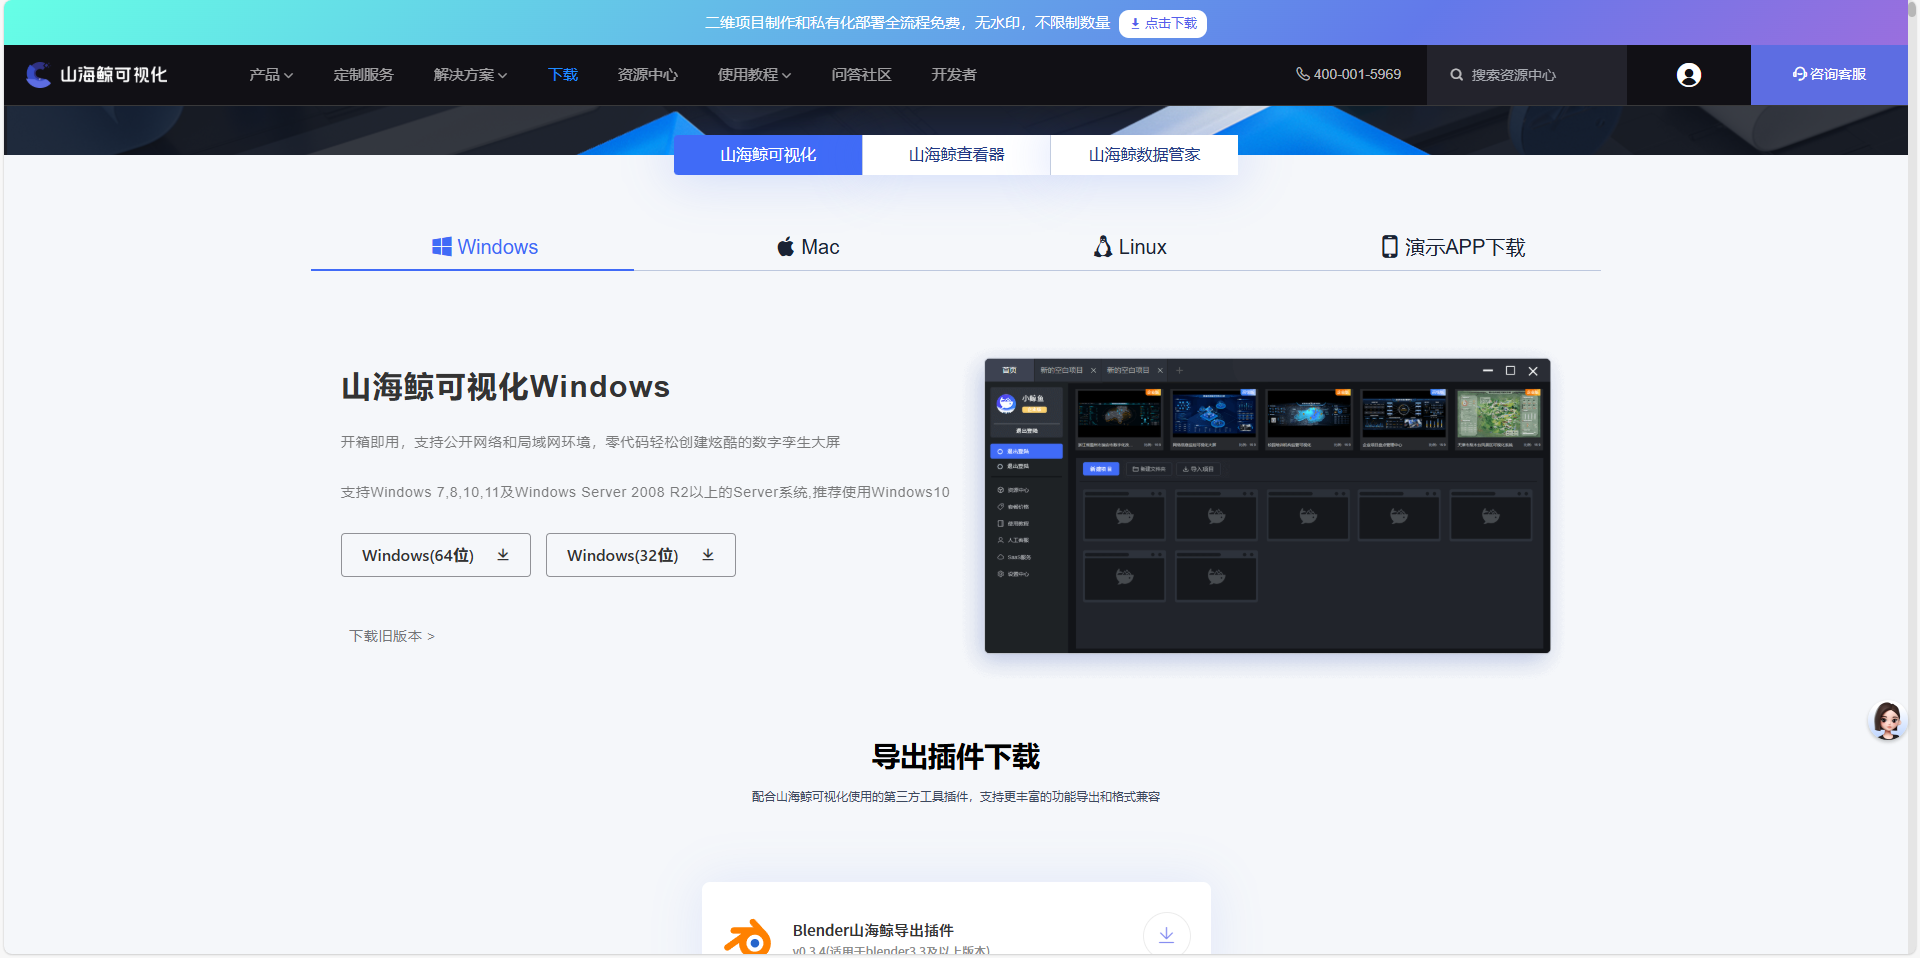Open 开发者 navigation item
1920x958 pixels.
coord(953,75)
